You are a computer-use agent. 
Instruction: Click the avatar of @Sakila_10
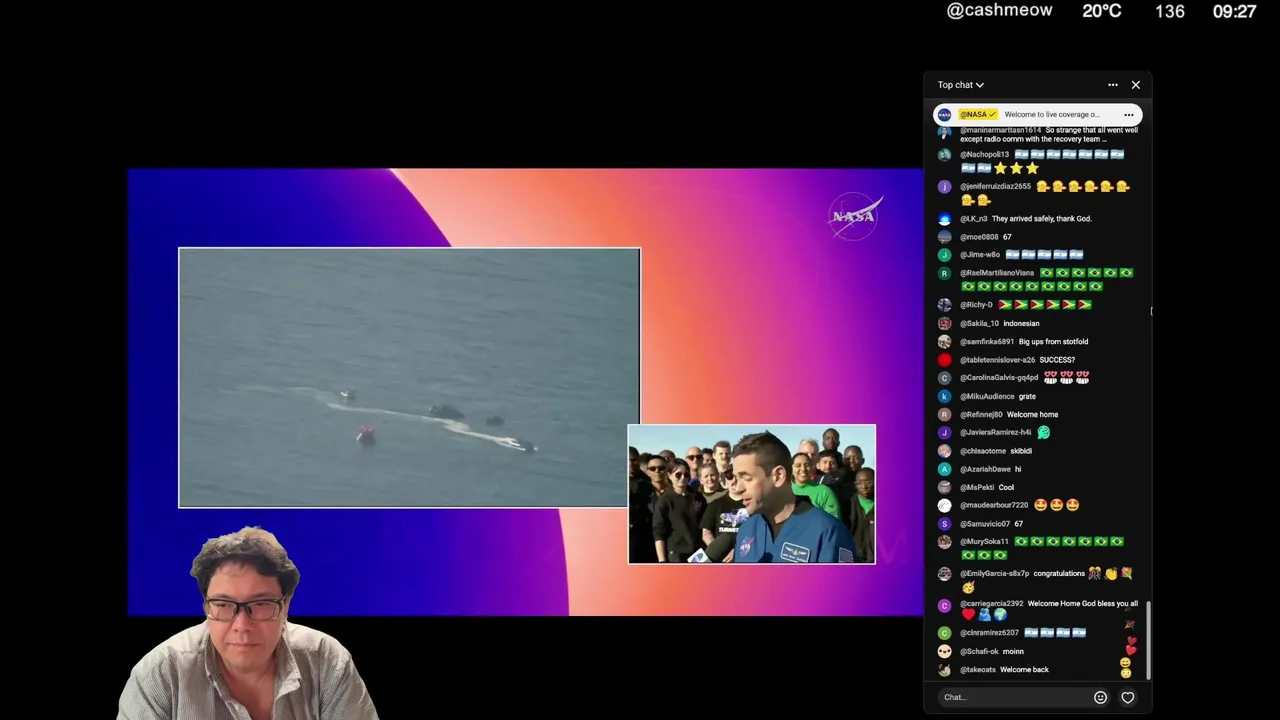(x=944, y=324)
